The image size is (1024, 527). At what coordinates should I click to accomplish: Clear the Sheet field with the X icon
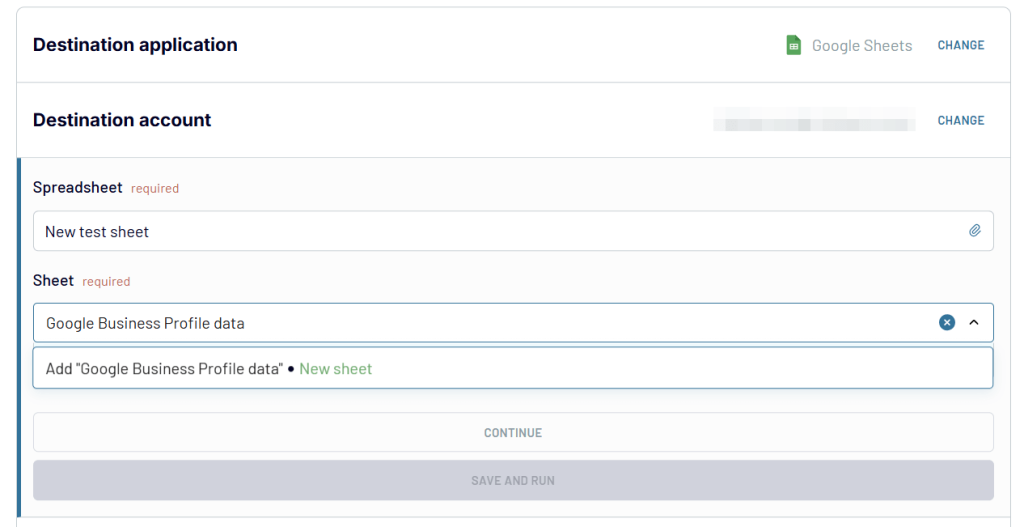click(947, 322)
